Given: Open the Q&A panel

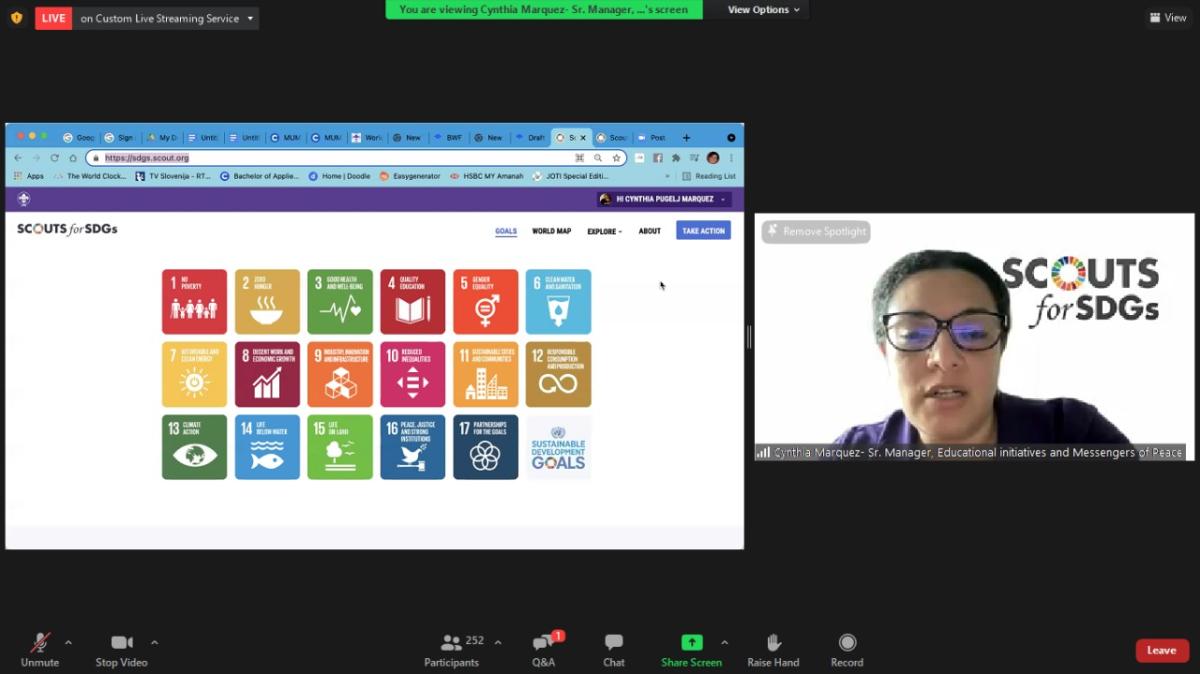Looking at the screenshot, I should click(x=543, y=649).
